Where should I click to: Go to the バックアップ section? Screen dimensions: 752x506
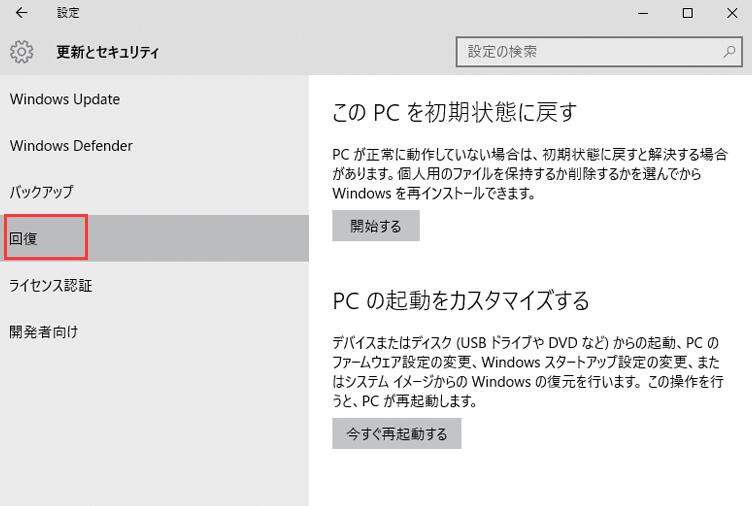pyautogui.click(x=42, y=191)
